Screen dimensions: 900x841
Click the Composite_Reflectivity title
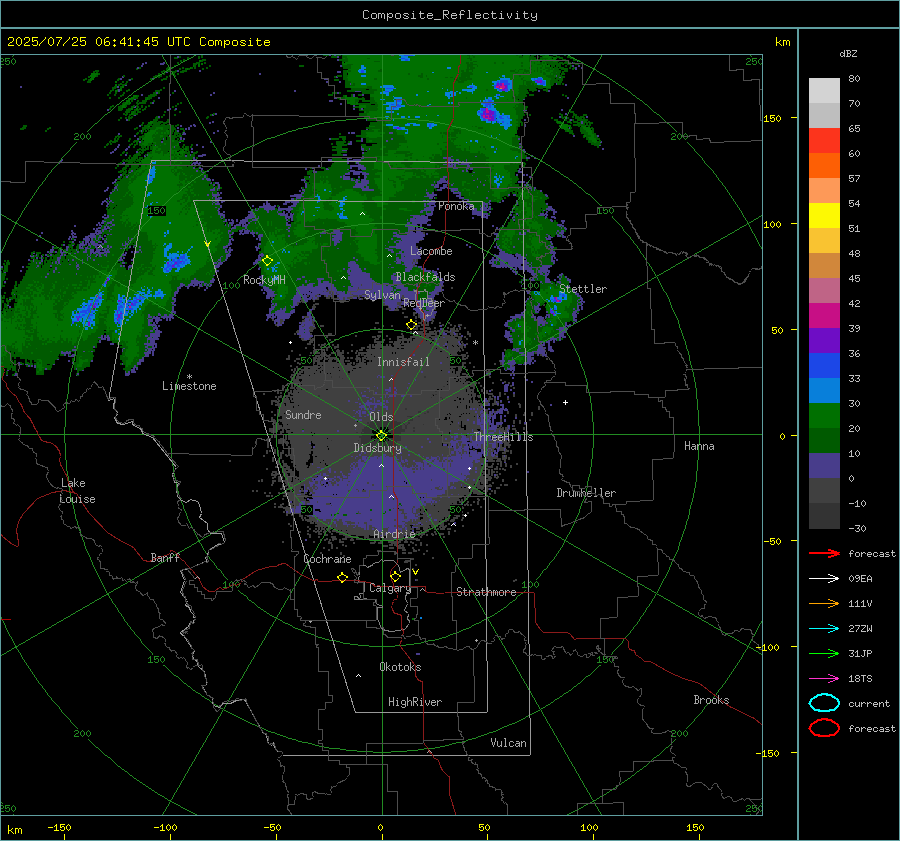pos(450,15)
